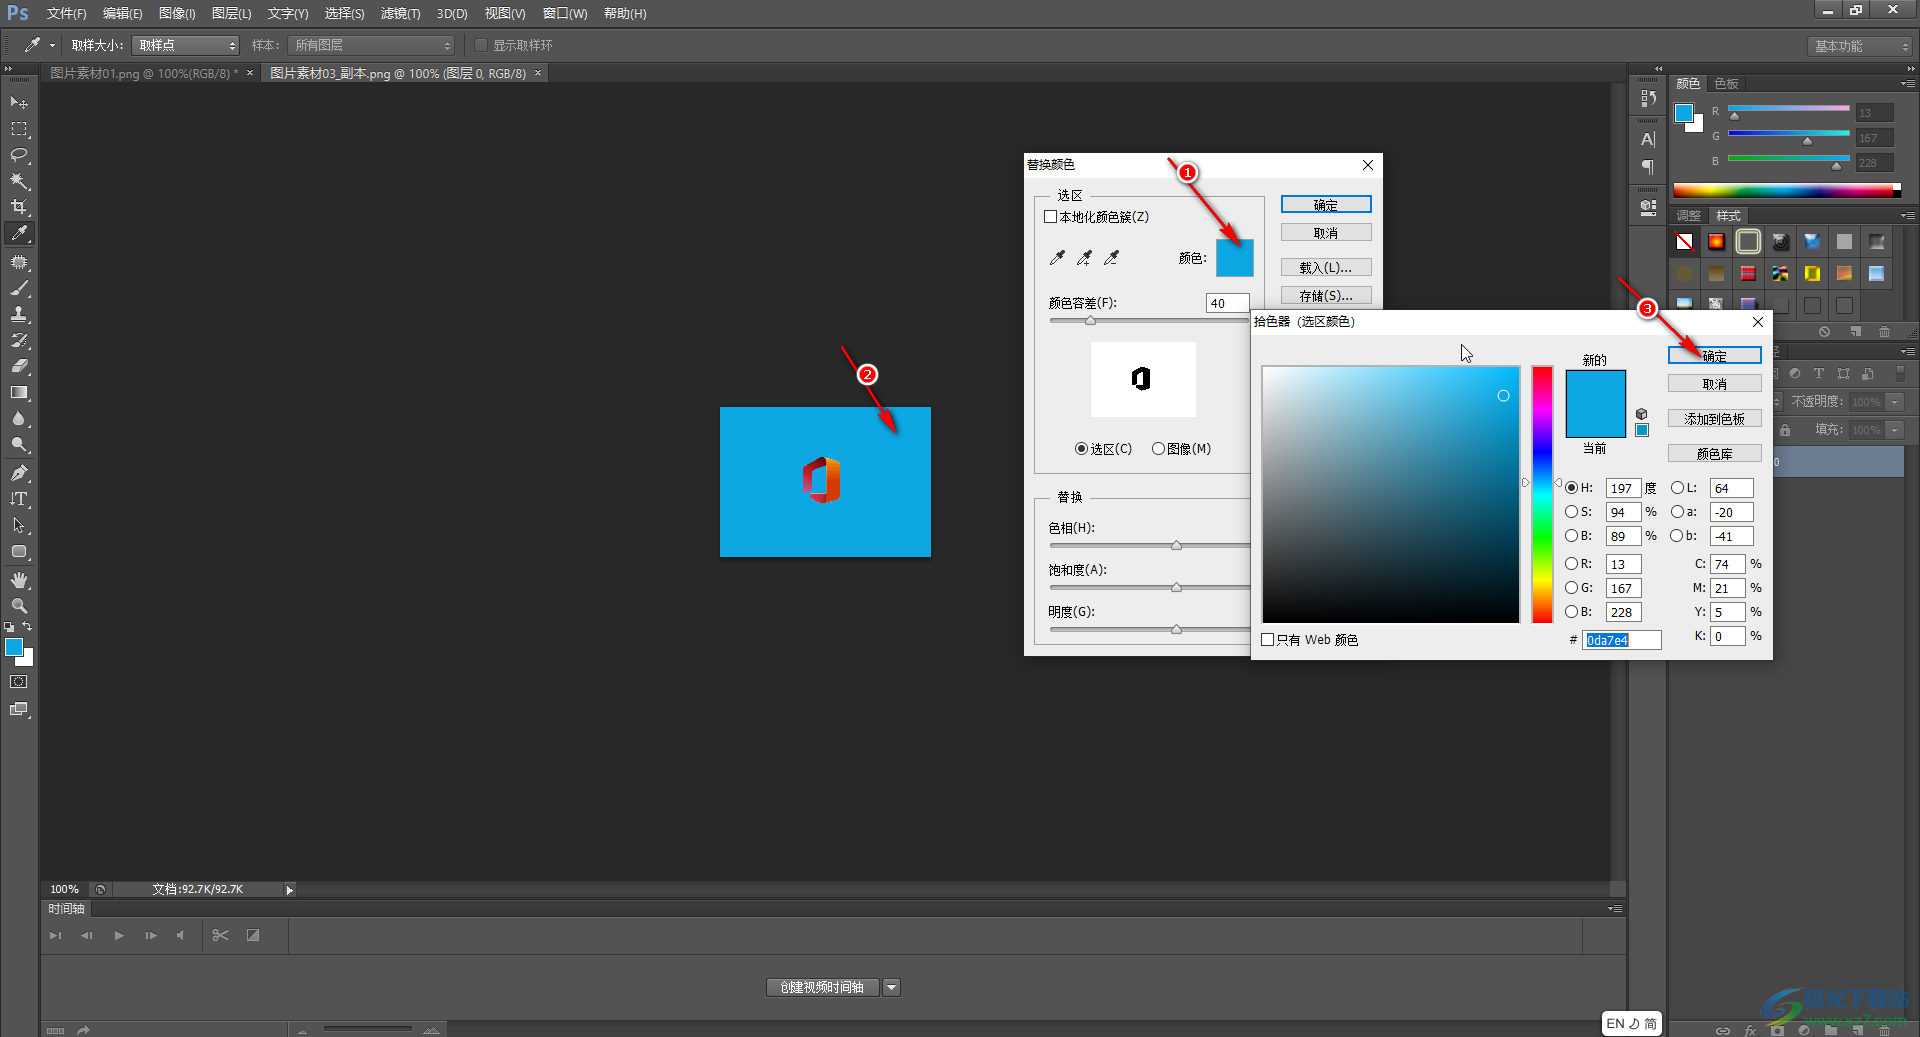The height and width of the screenshot is (1037, 1920).
Task: Select the Rounded Rectangle shape tool
Action: pyautogui.click(x=19, y=551)
